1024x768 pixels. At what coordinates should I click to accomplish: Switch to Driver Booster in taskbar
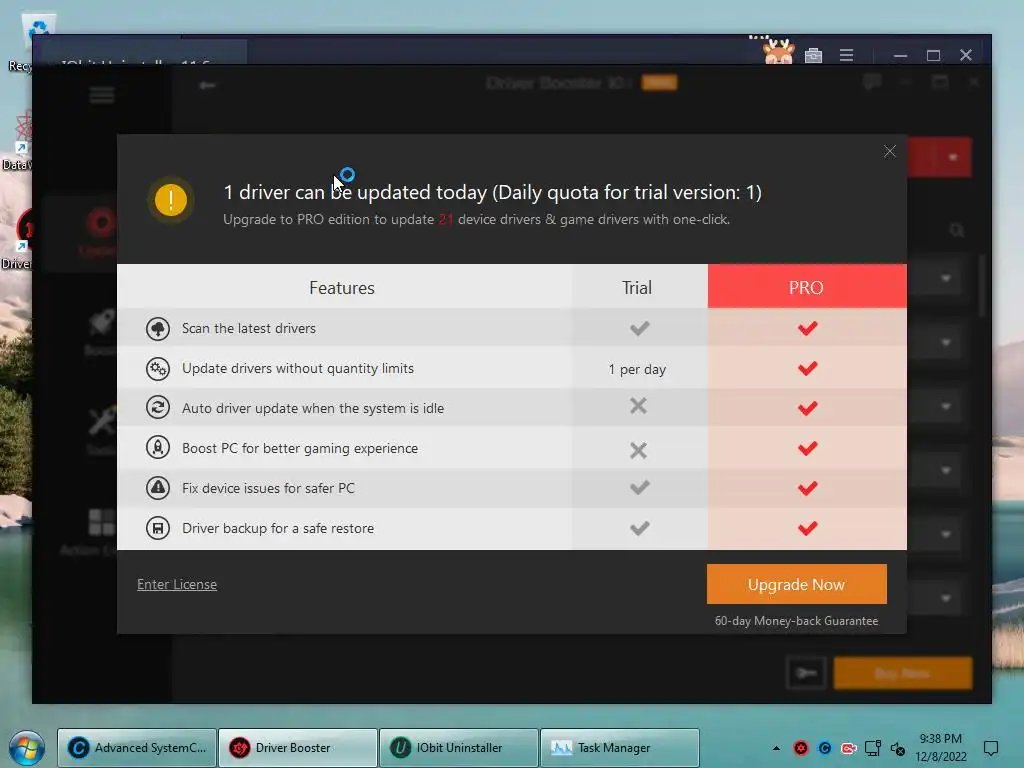tap(298, 748)
